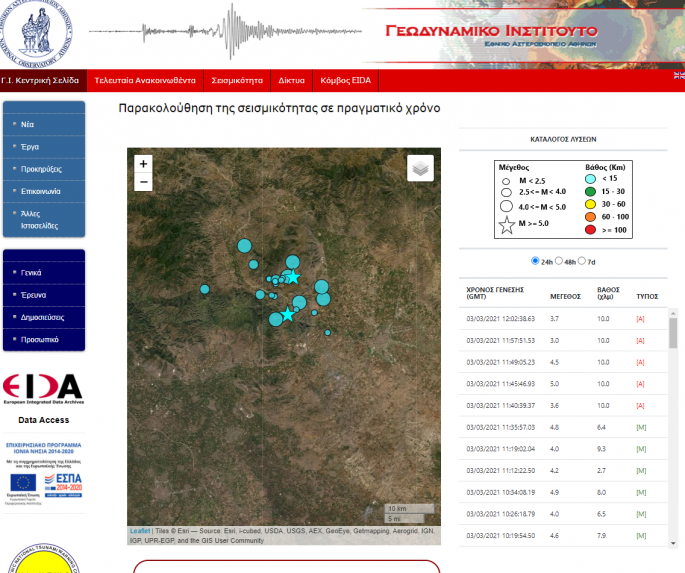Open the Δίκτυα menu
The image size is (685, 573).
pyautogui.click(x=291, y=80)
